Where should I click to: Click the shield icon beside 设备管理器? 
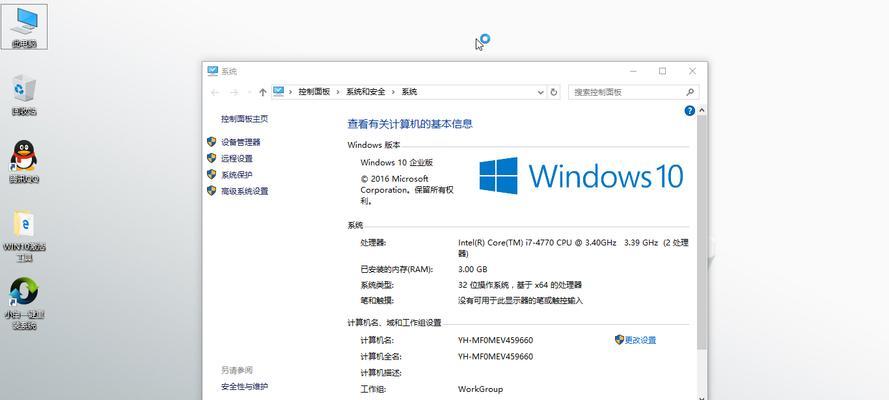[x=211, y=142]
